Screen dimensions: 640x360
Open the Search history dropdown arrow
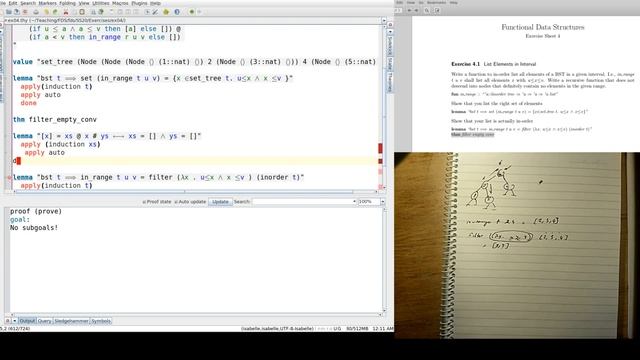(354, 202)
